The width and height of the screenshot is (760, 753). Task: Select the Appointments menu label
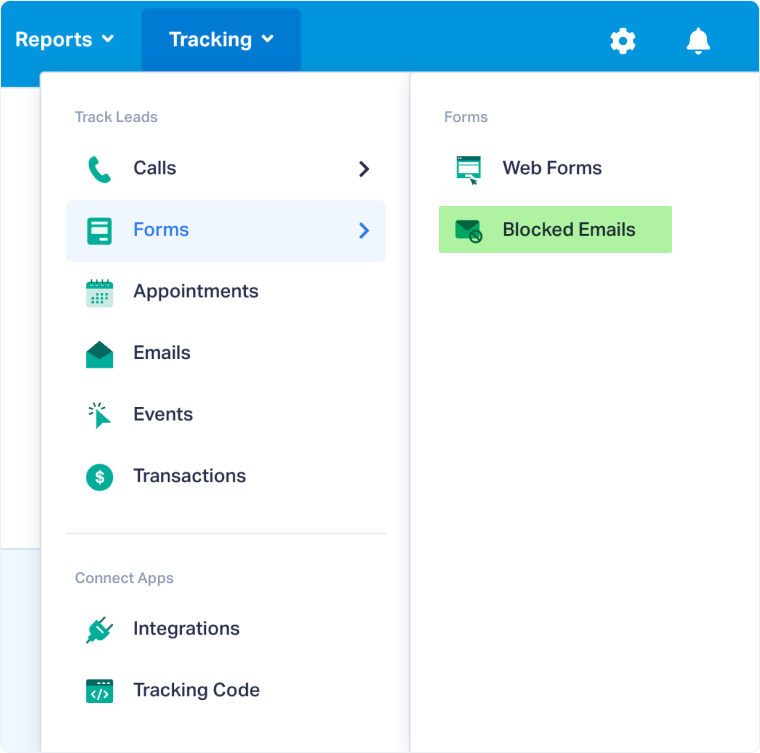196,292
